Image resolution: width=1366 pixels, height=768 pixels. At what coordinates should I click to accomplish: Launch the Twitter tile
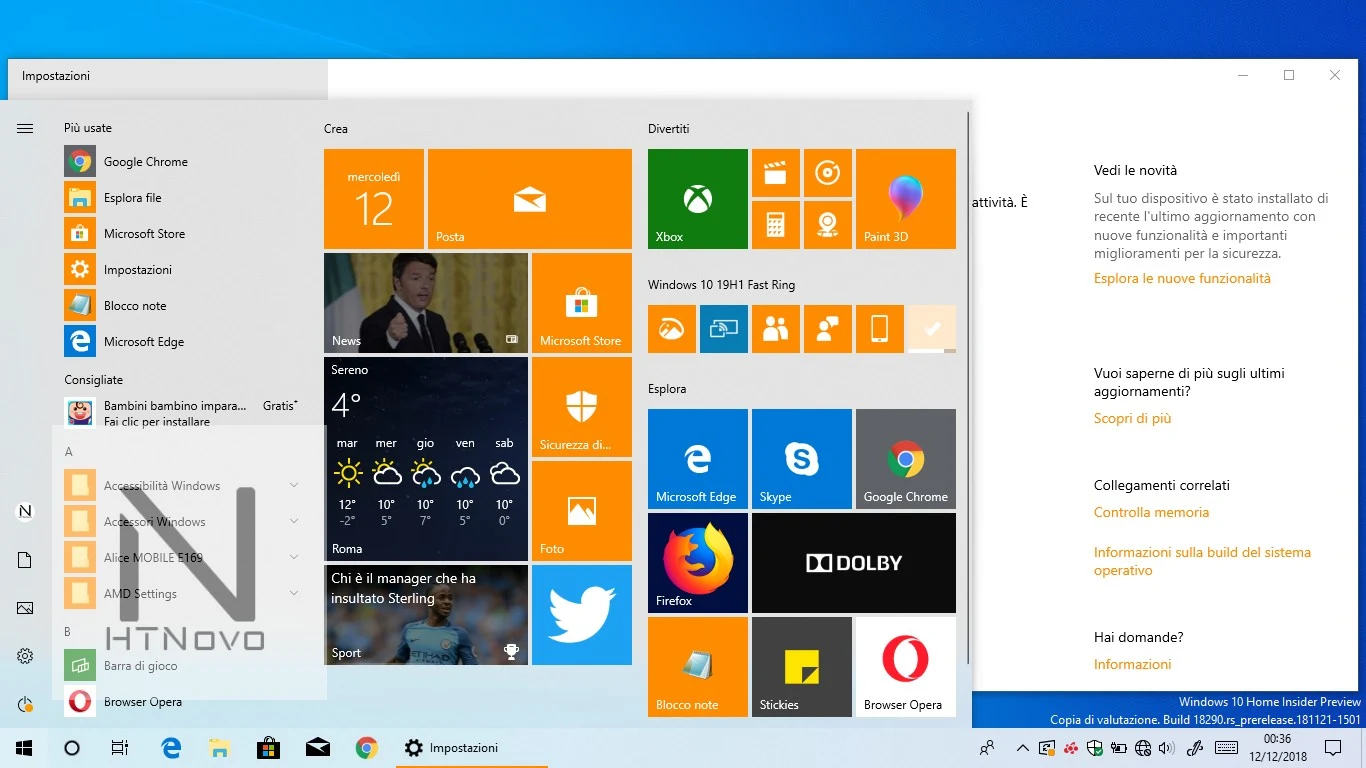tap(581, 615)
